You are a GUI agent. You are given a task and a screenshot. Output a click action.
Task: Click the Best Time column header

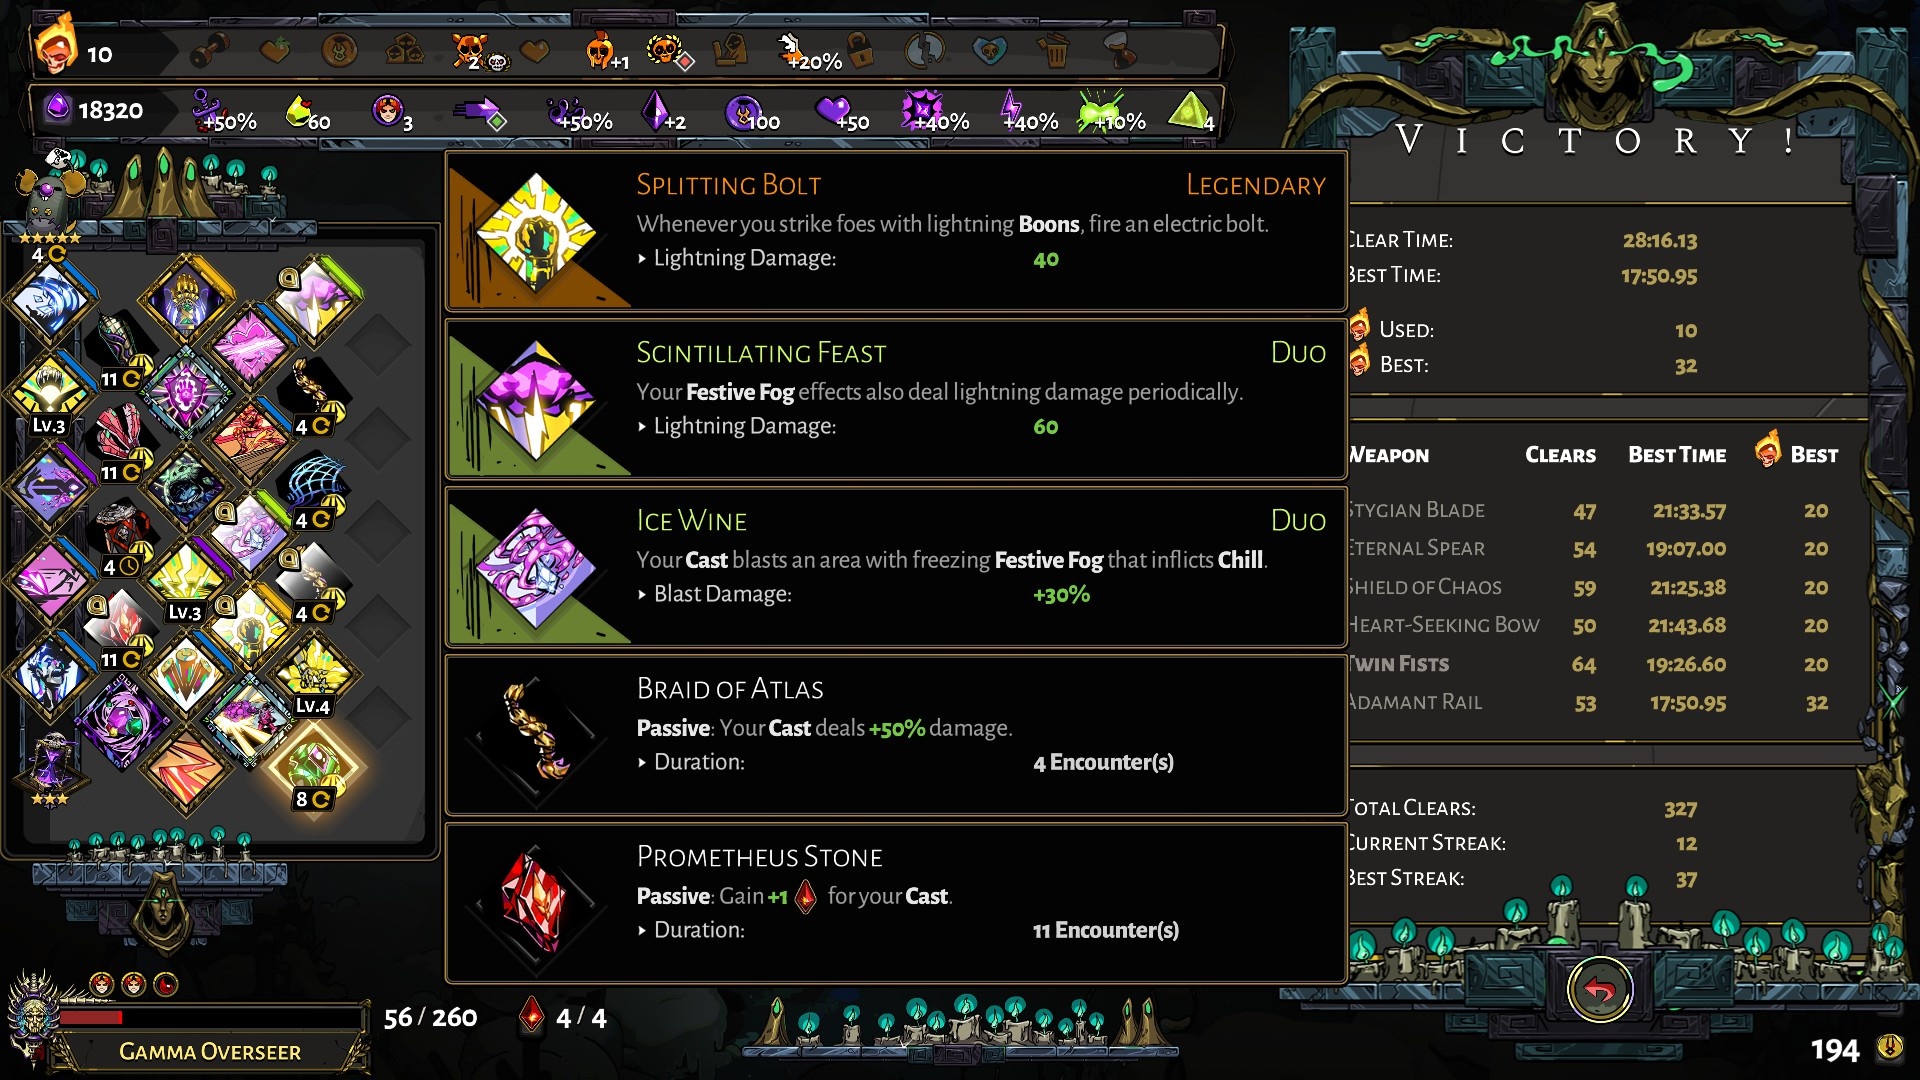click(1677, 455)
